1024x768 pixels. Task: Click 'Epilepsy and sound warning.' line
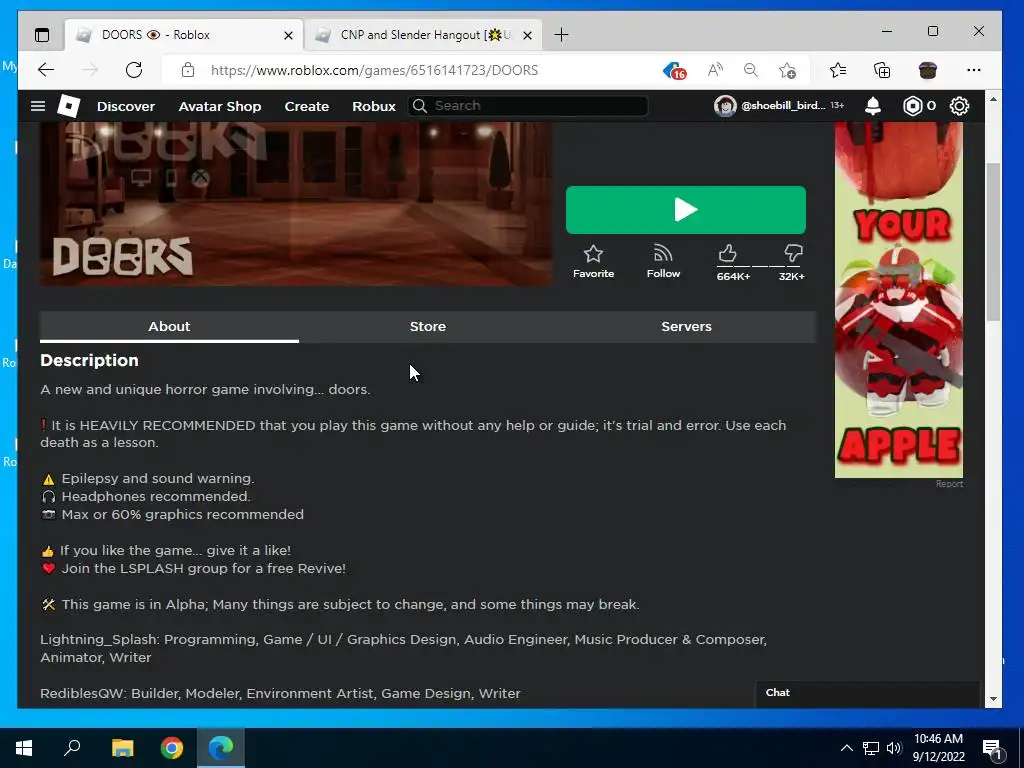click(x=157, y=479)
